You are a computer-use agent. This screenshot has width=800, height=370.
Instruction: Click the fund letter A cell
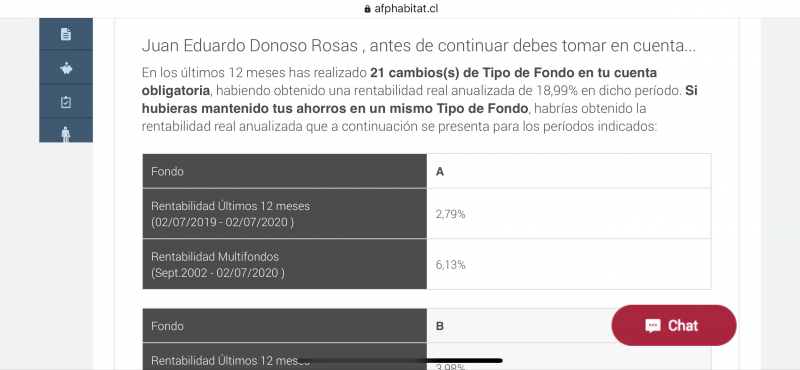pyautogui.click(x=569, y=171)
